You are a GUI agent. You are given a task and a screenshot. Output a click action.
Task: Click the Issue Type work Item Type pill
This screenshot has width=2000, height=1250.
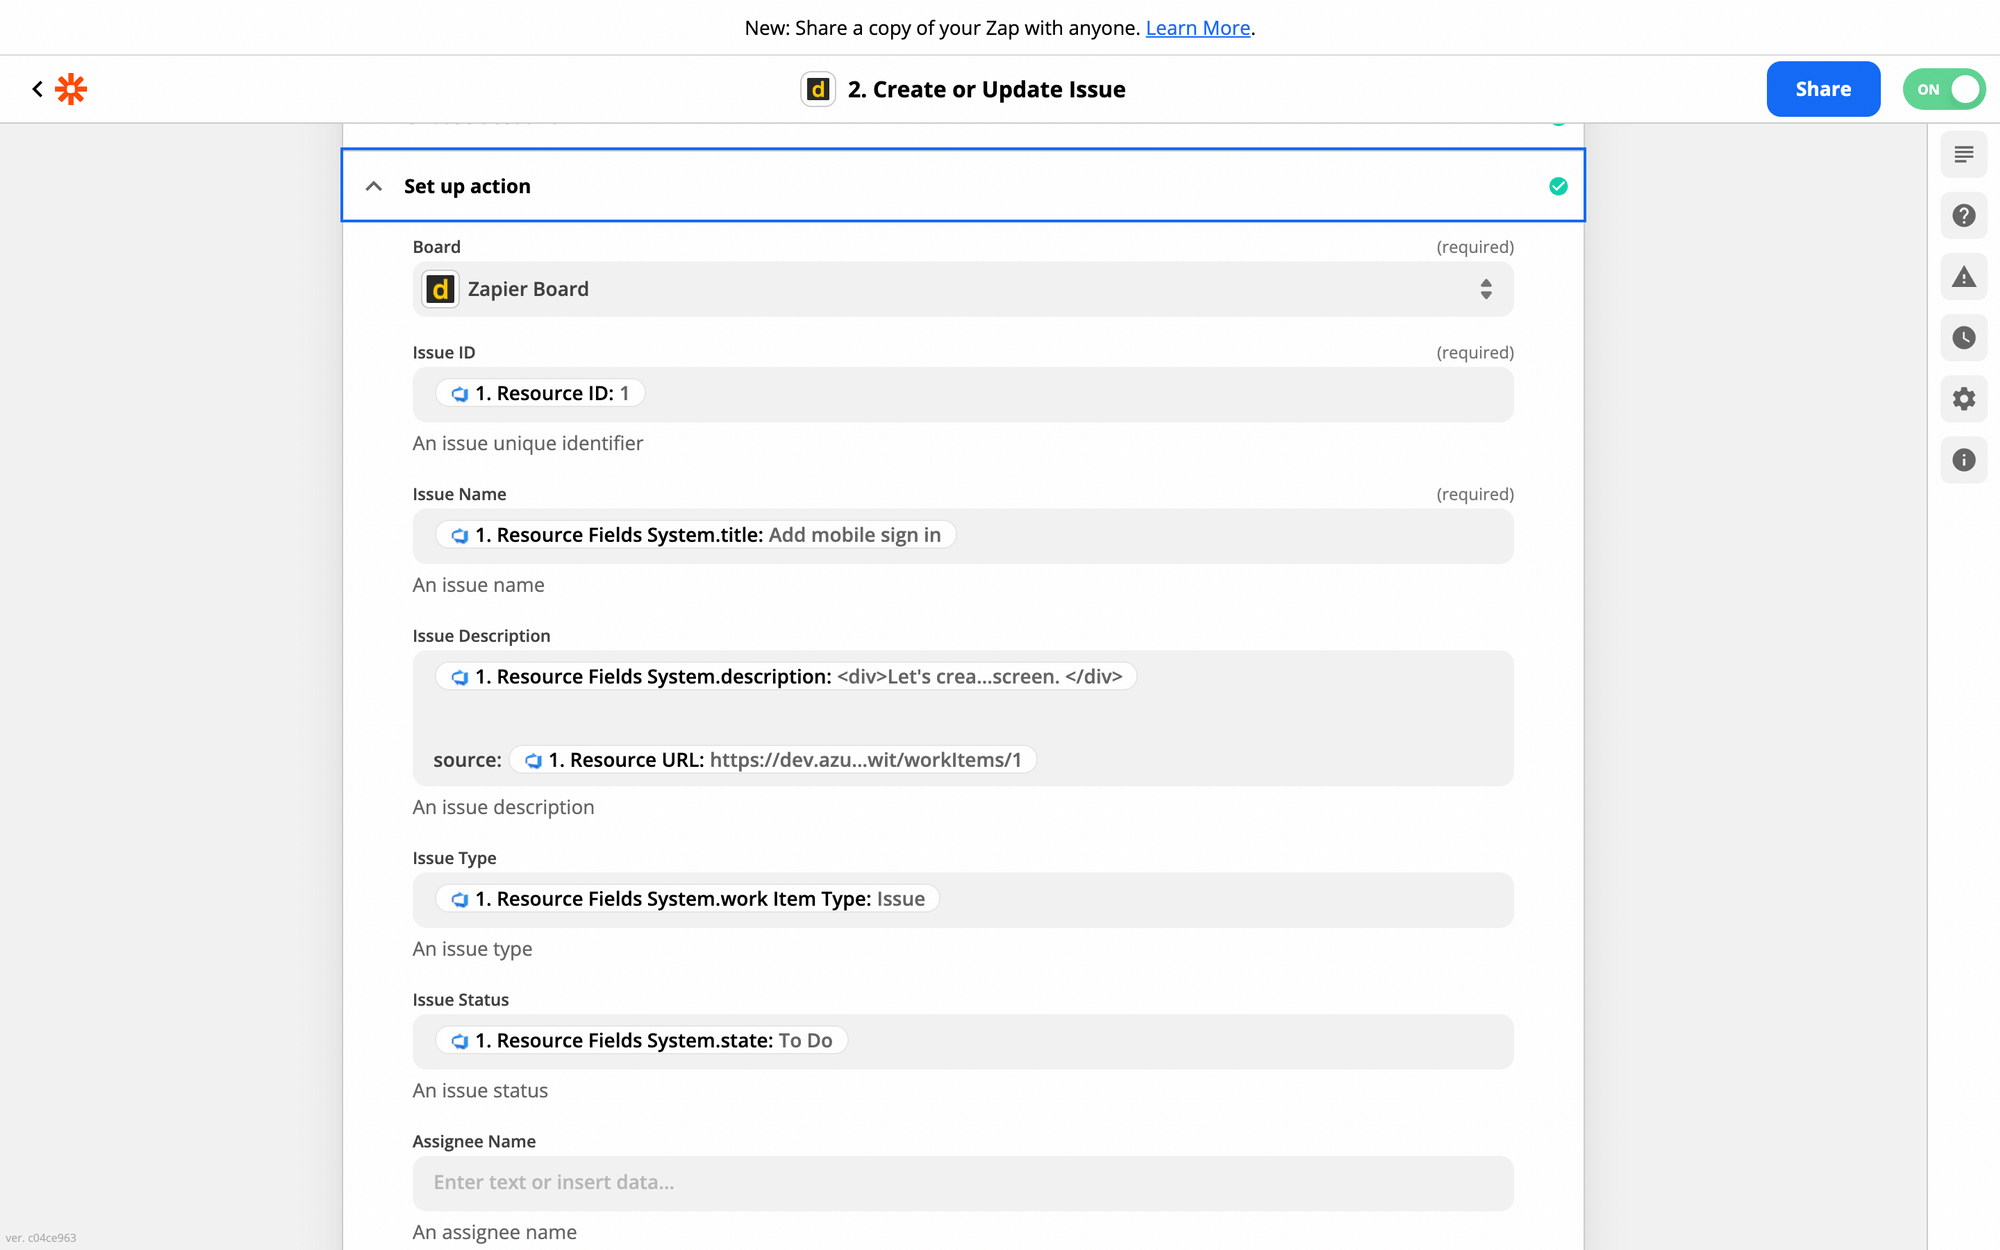click(x=688, y=899)
